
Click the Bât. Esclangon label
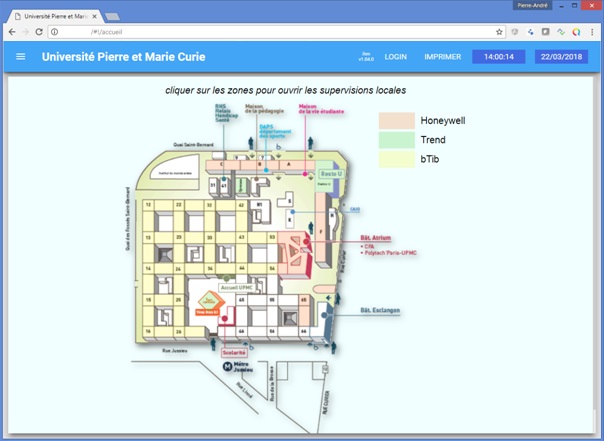[x=380, y=310]
